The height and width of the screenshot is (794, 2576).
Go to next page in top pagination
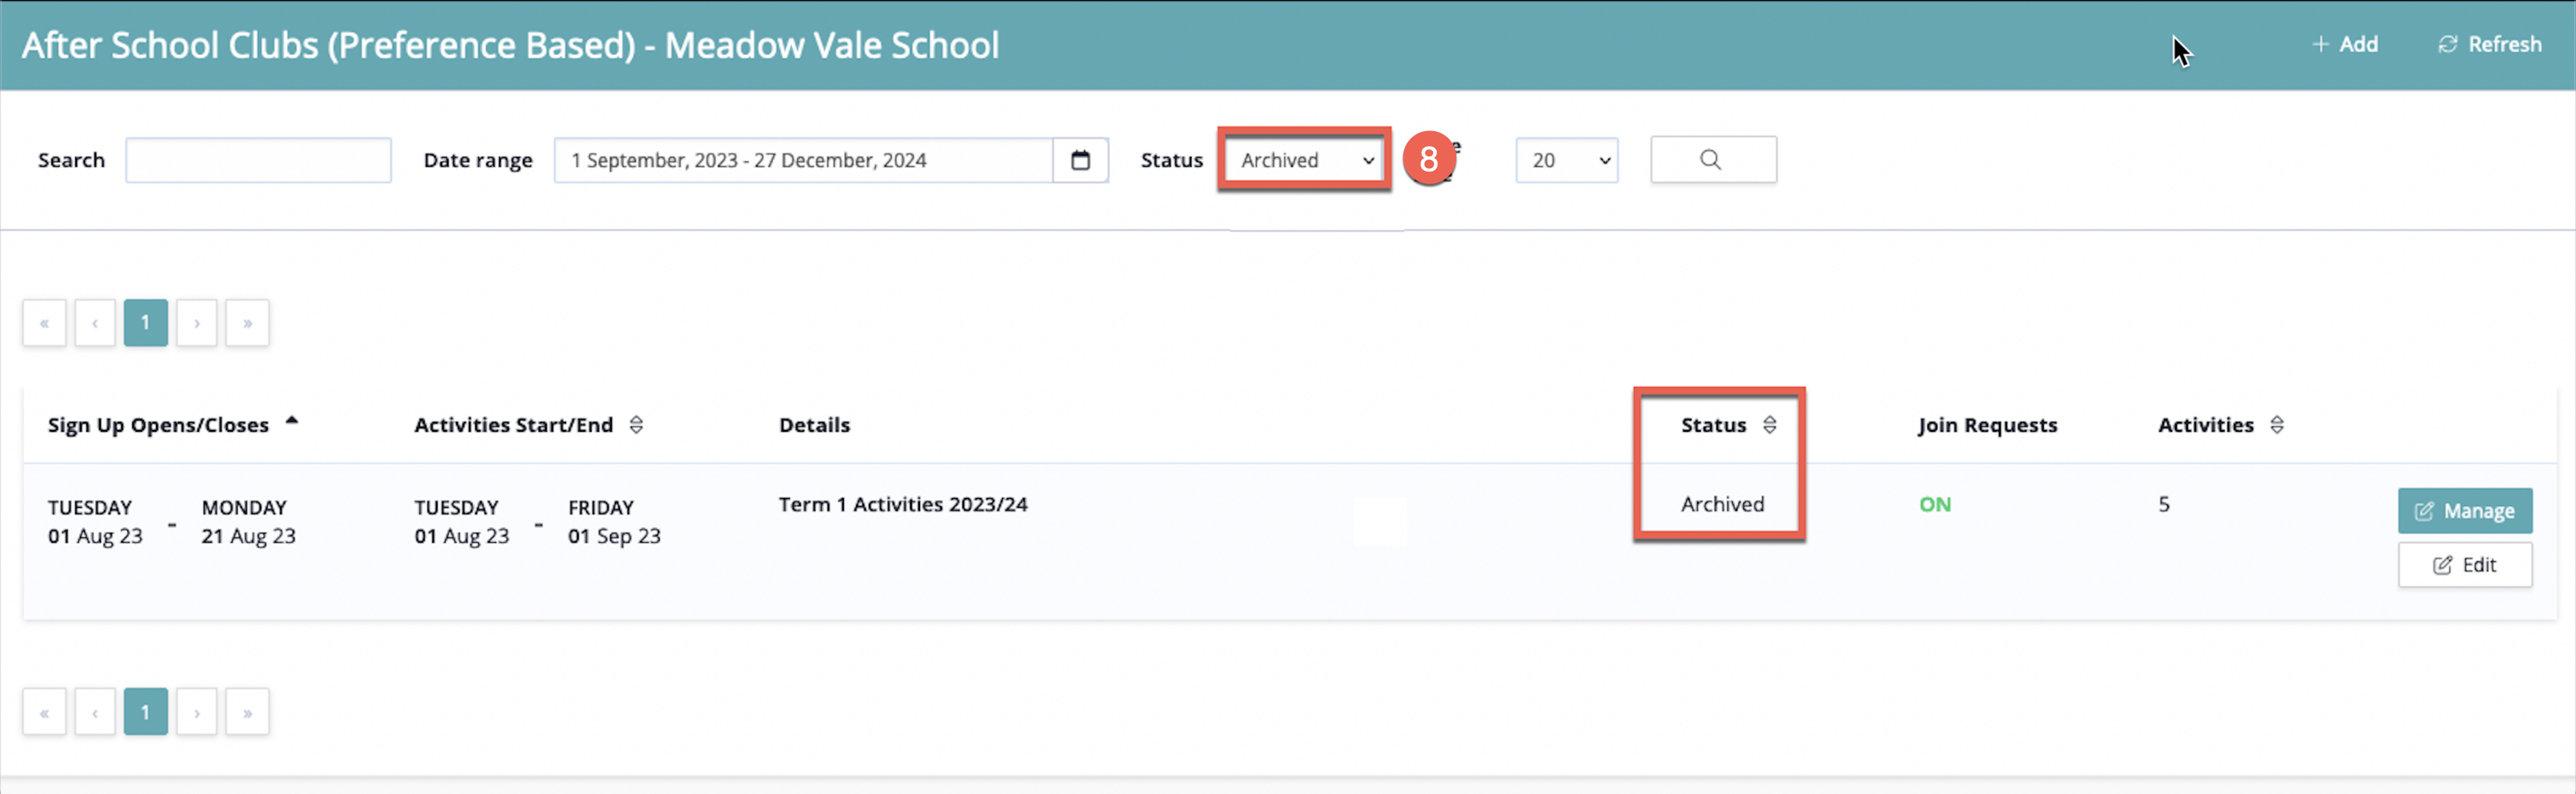tap(197, 323)
